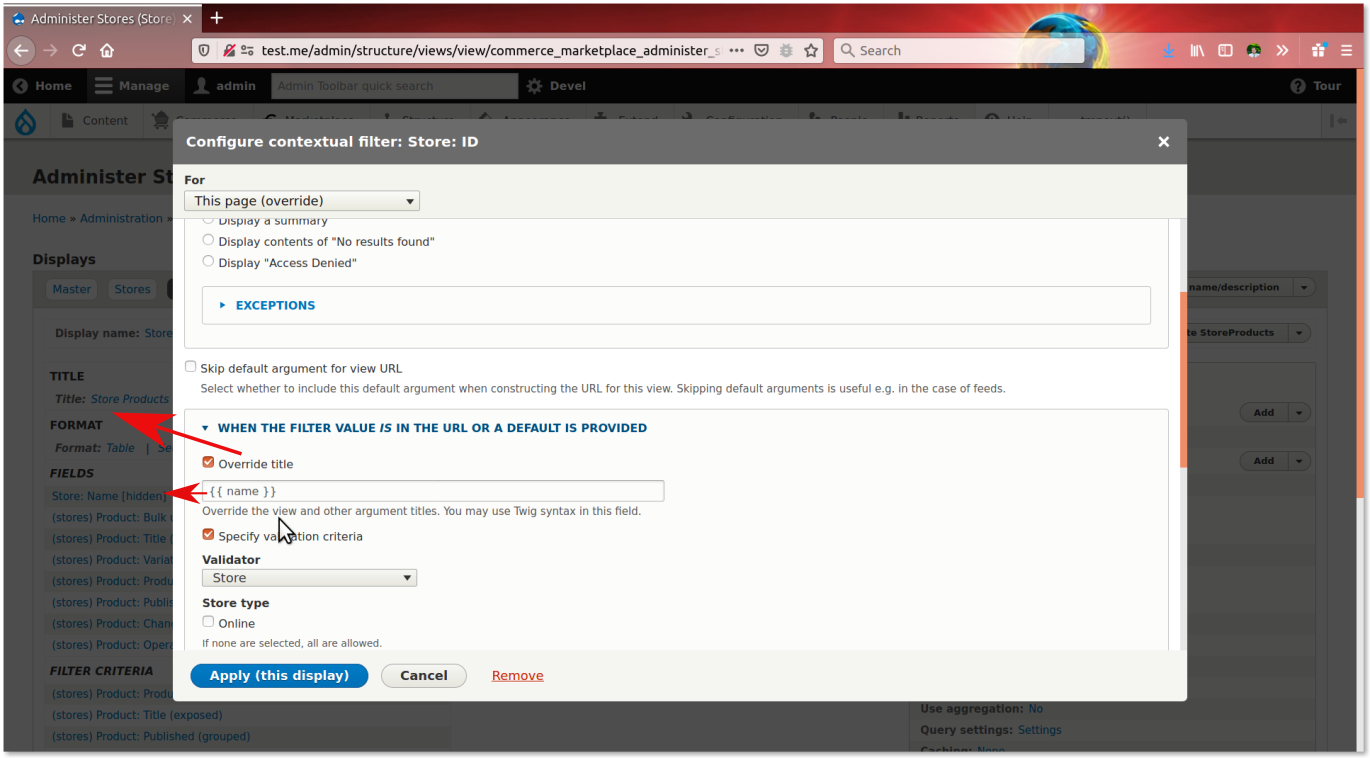Uncheck Specify validation criteria
Screen dimensions: 1370x758
coord(208,535)
